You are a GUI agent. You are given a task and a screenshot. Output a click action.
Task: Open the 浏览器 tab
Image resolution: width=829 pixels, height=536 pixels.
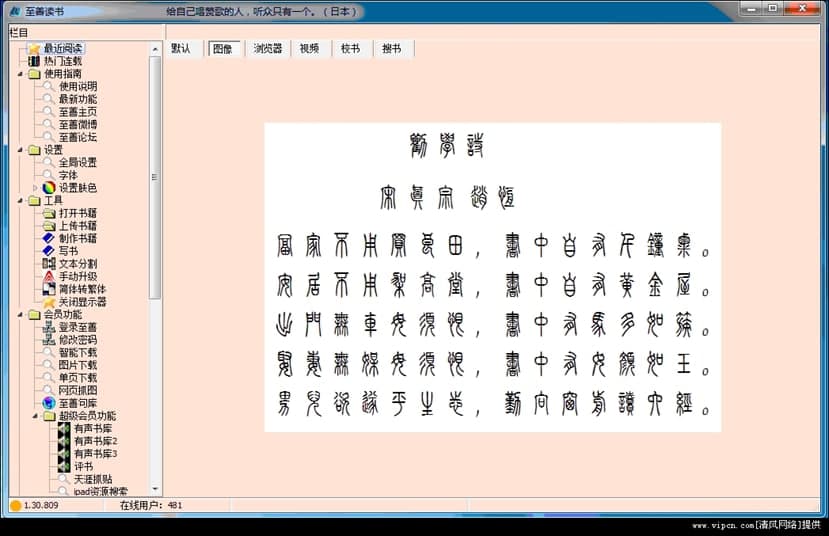click(268, 49)
